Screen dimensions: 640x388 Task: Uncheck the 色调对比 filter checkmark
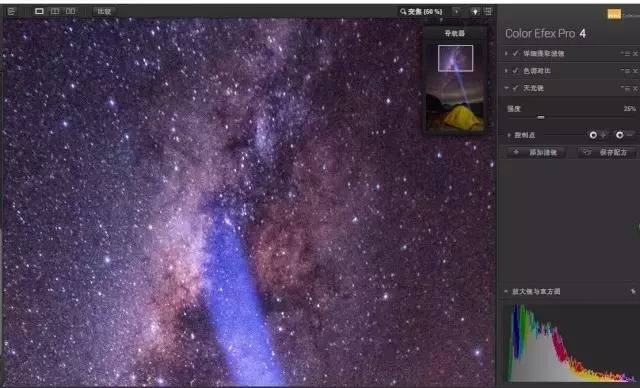click(516, 71)
